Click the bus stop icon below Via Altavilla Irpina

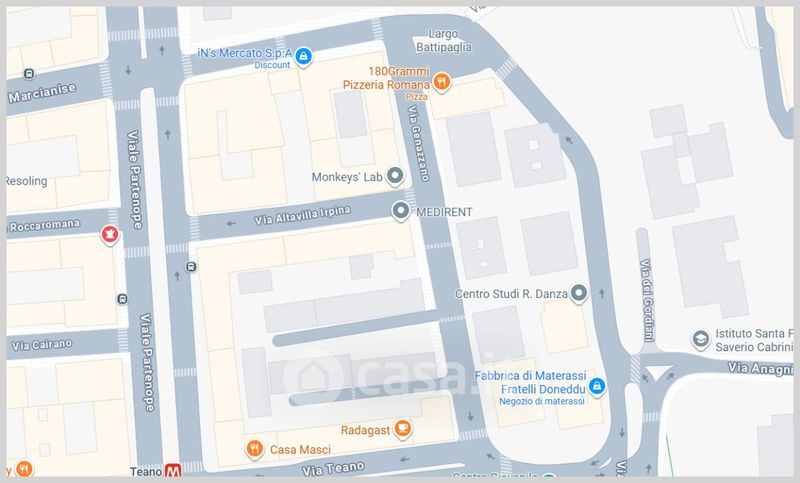pyautogui.click(x=191, y=266)
